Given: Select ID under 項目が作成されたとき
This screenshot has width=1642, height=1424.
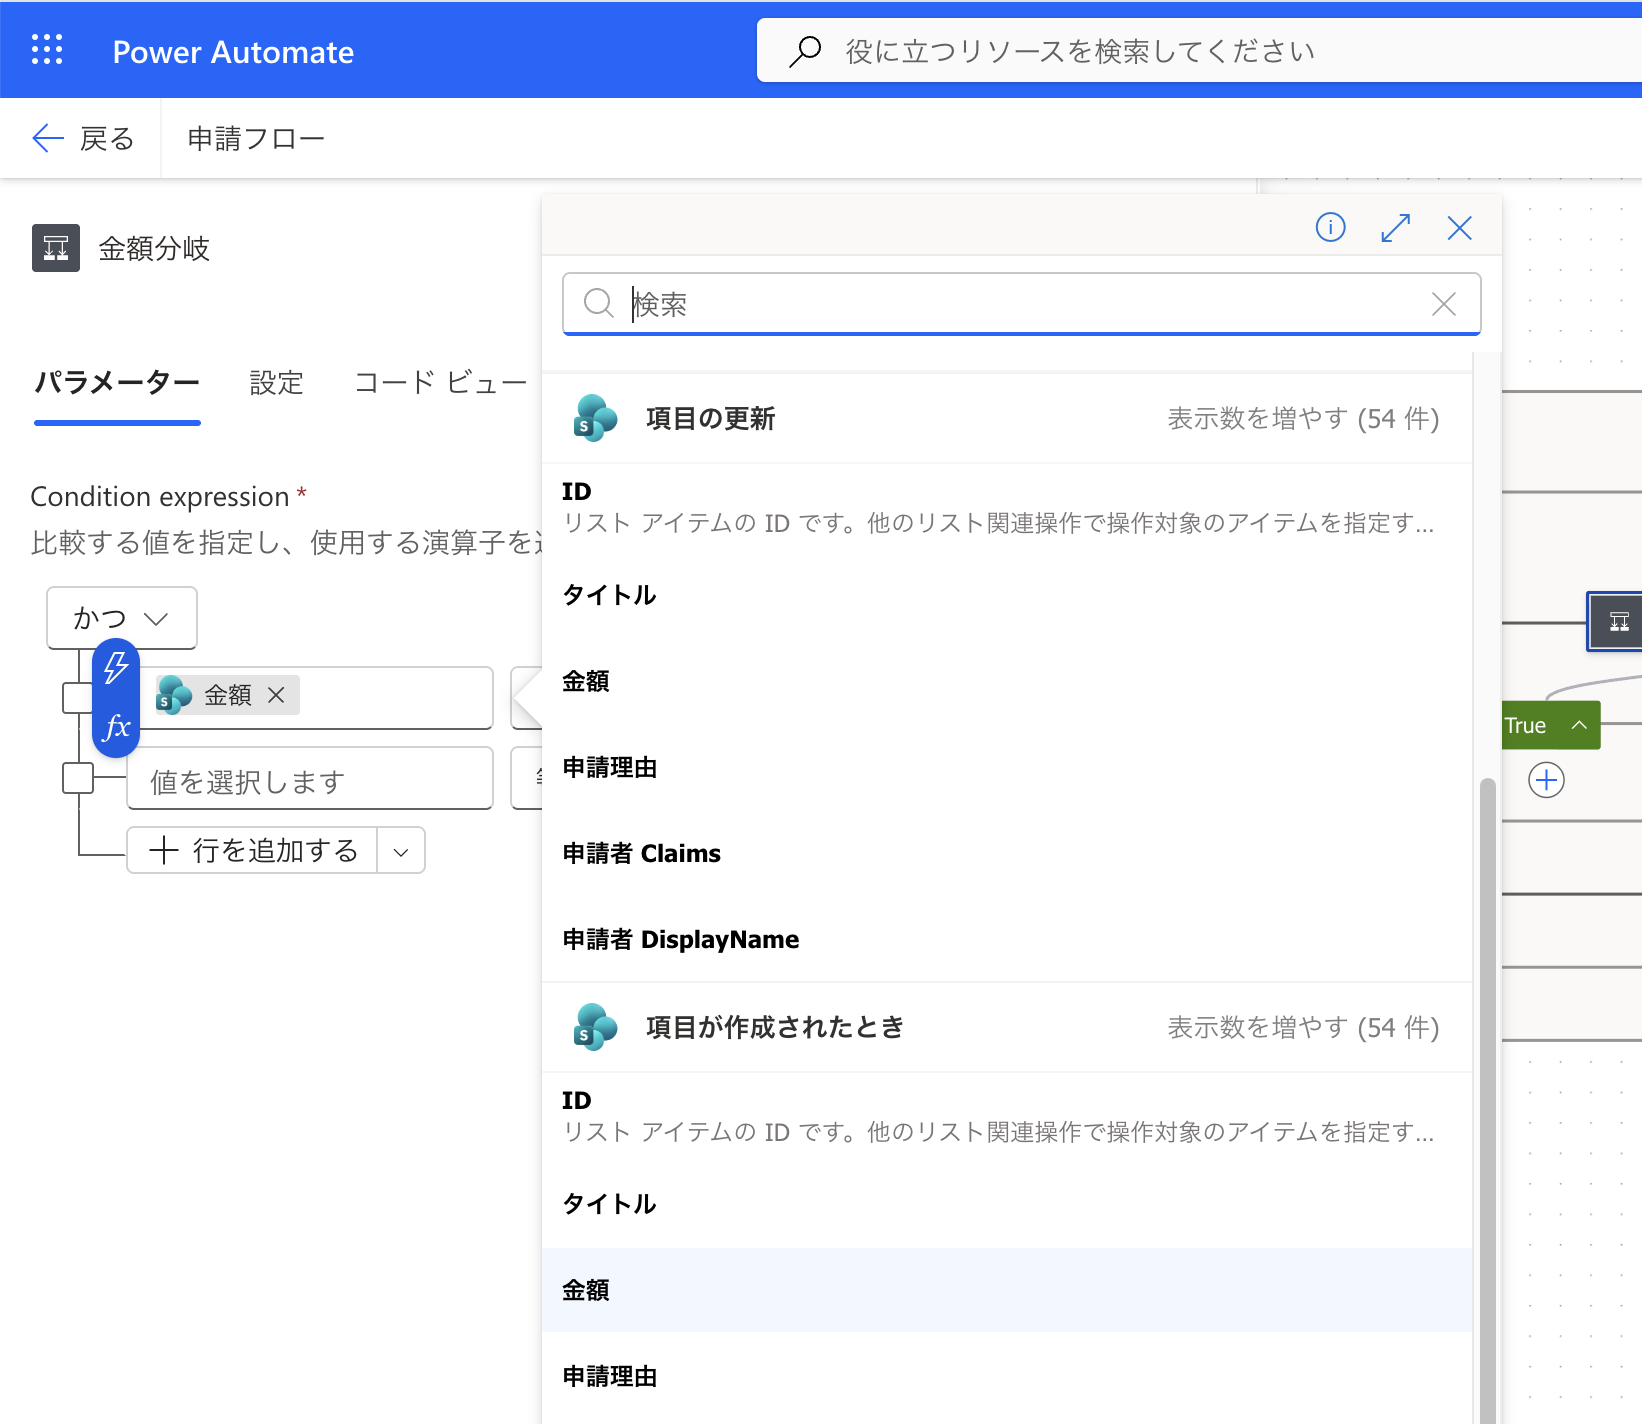Looking at the screenshot, I should (x=1007, y=1116).
